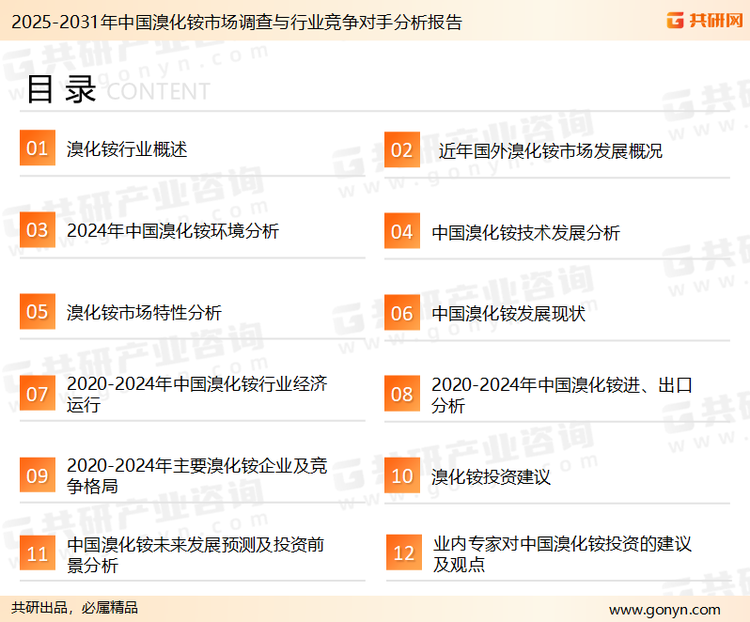The image size is (750, 622).
Task: Click the orange 05 number box
Action: [37, 311]
